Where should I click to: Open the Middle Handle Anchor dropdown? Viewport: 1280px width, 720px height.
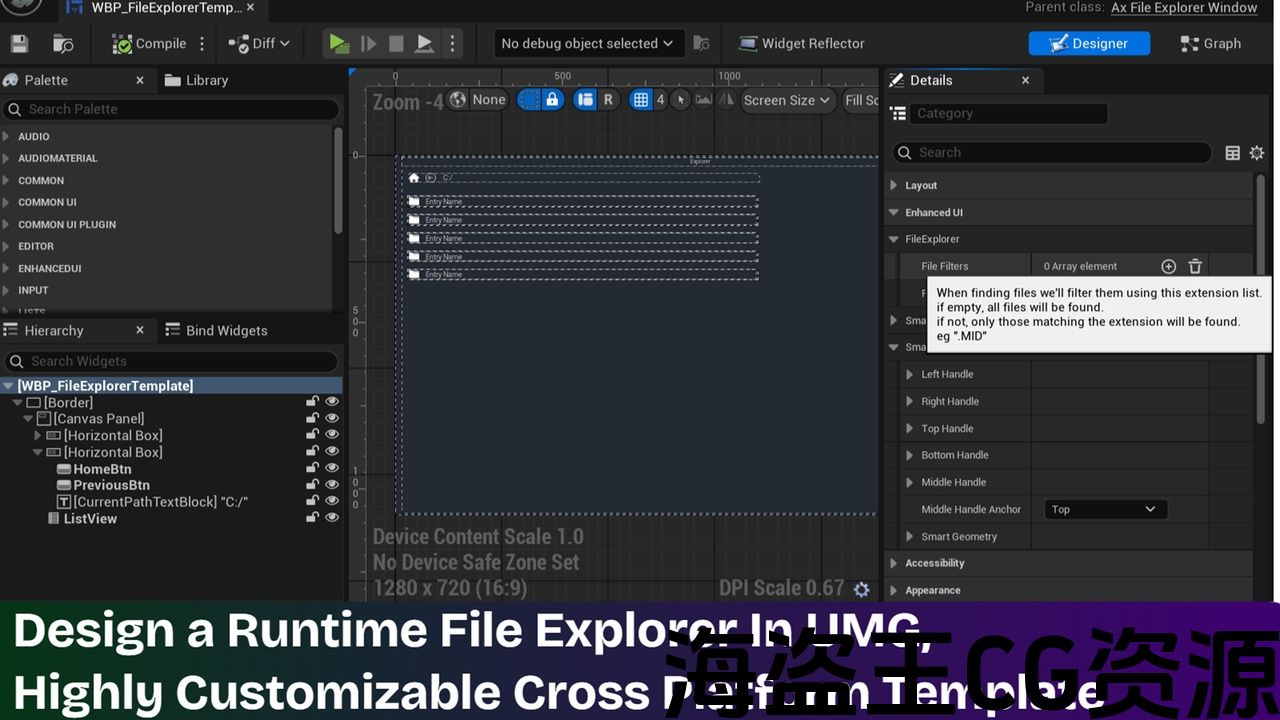point(1104,509)
